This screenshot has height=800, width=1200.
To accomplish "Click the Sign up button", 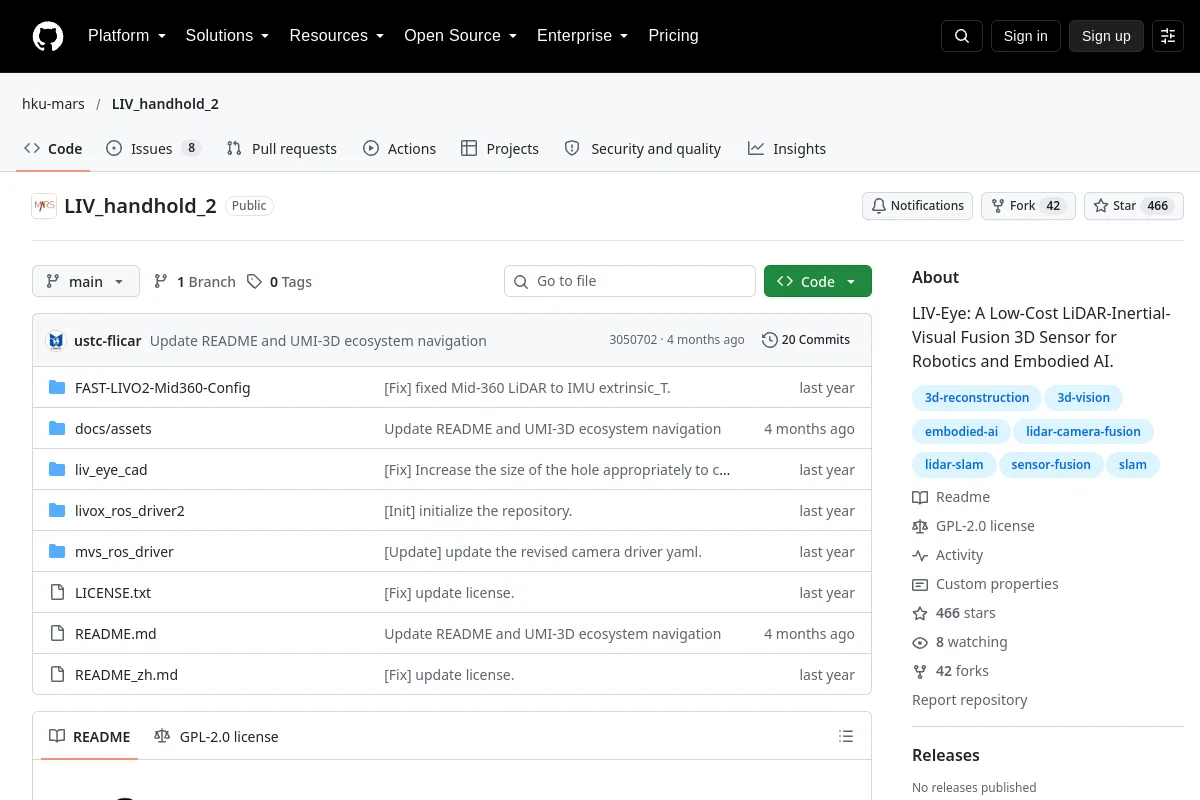I will coord(1106,36).
